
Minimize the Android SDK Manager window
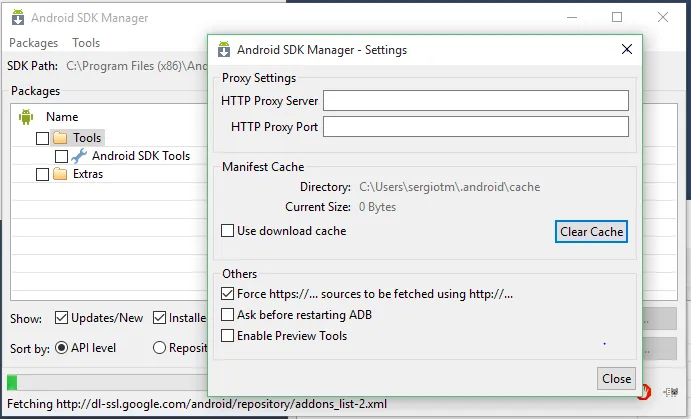tap(572, 17)
